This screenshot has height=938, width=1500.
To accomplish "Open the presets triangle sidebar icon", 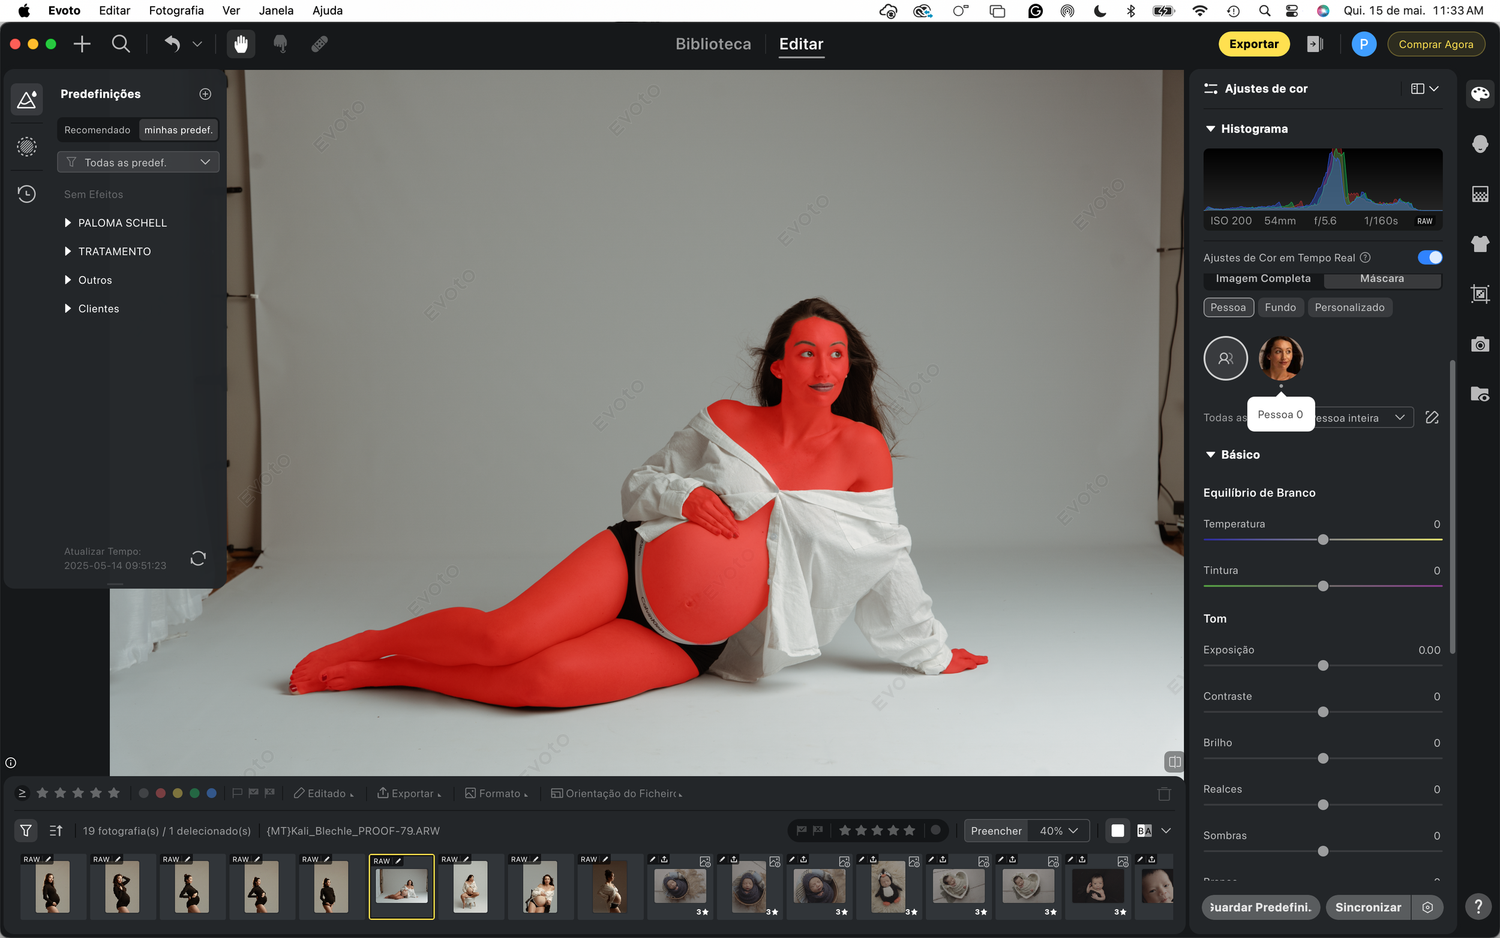I will [x=27, y=99].
